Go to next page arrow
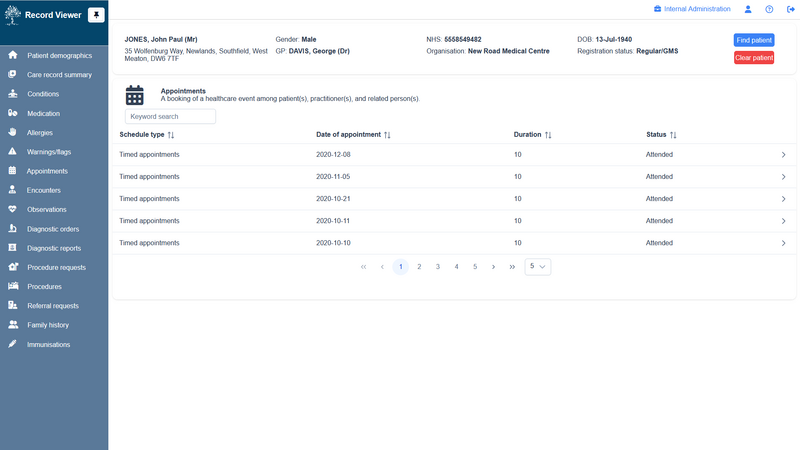The width and height of the screenshot is (800, 450). click(x=493, y=267)
